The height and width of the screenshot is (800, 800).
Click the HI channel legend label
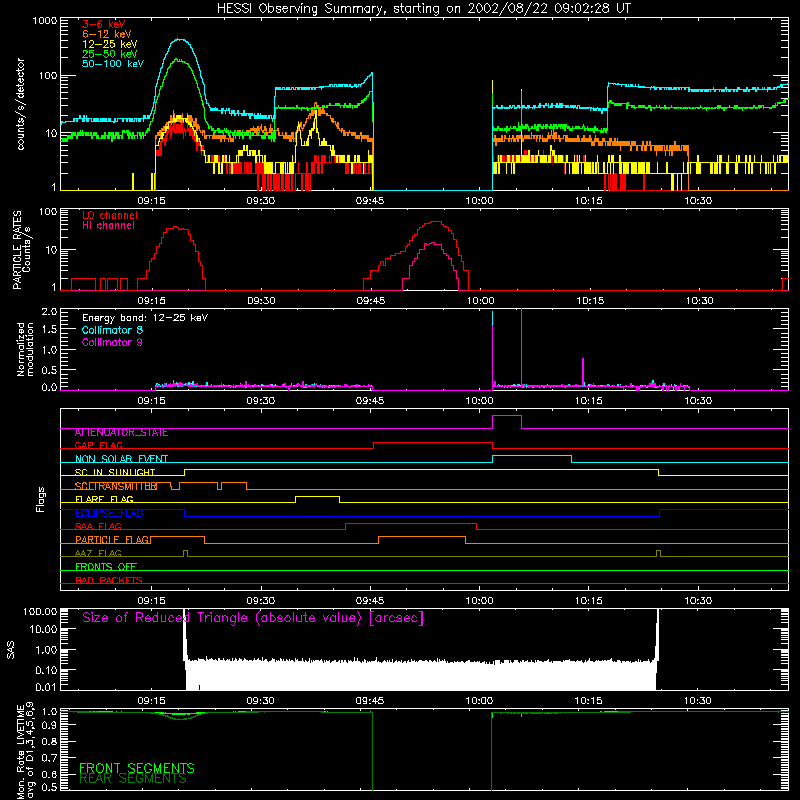coord(108,226)
